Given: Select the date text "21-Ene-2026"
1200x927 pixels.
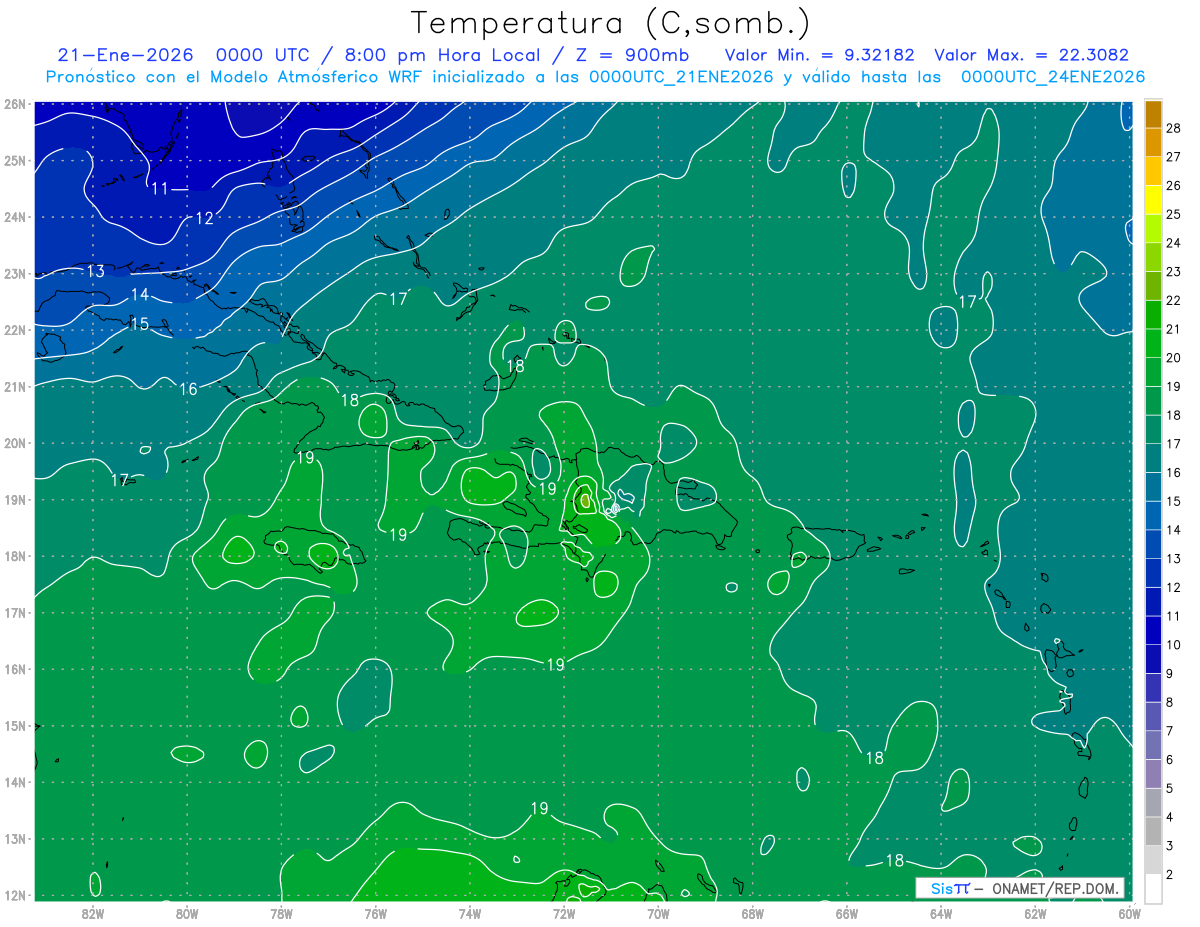Looking at the screenshot, I should pyautogui.click(x=125, y=55).
